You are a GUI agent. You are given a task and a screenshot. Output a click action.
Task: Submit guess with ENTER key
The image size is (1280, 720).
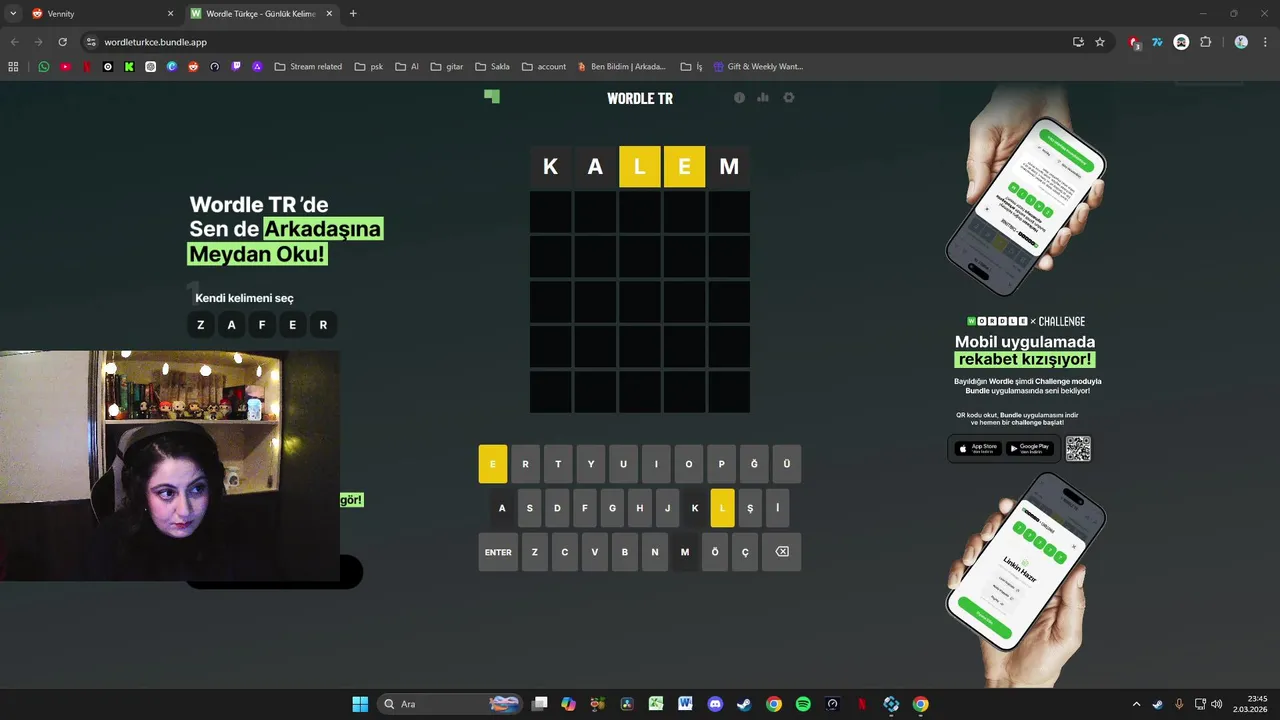pyautogui.click(x=498, y=552)
